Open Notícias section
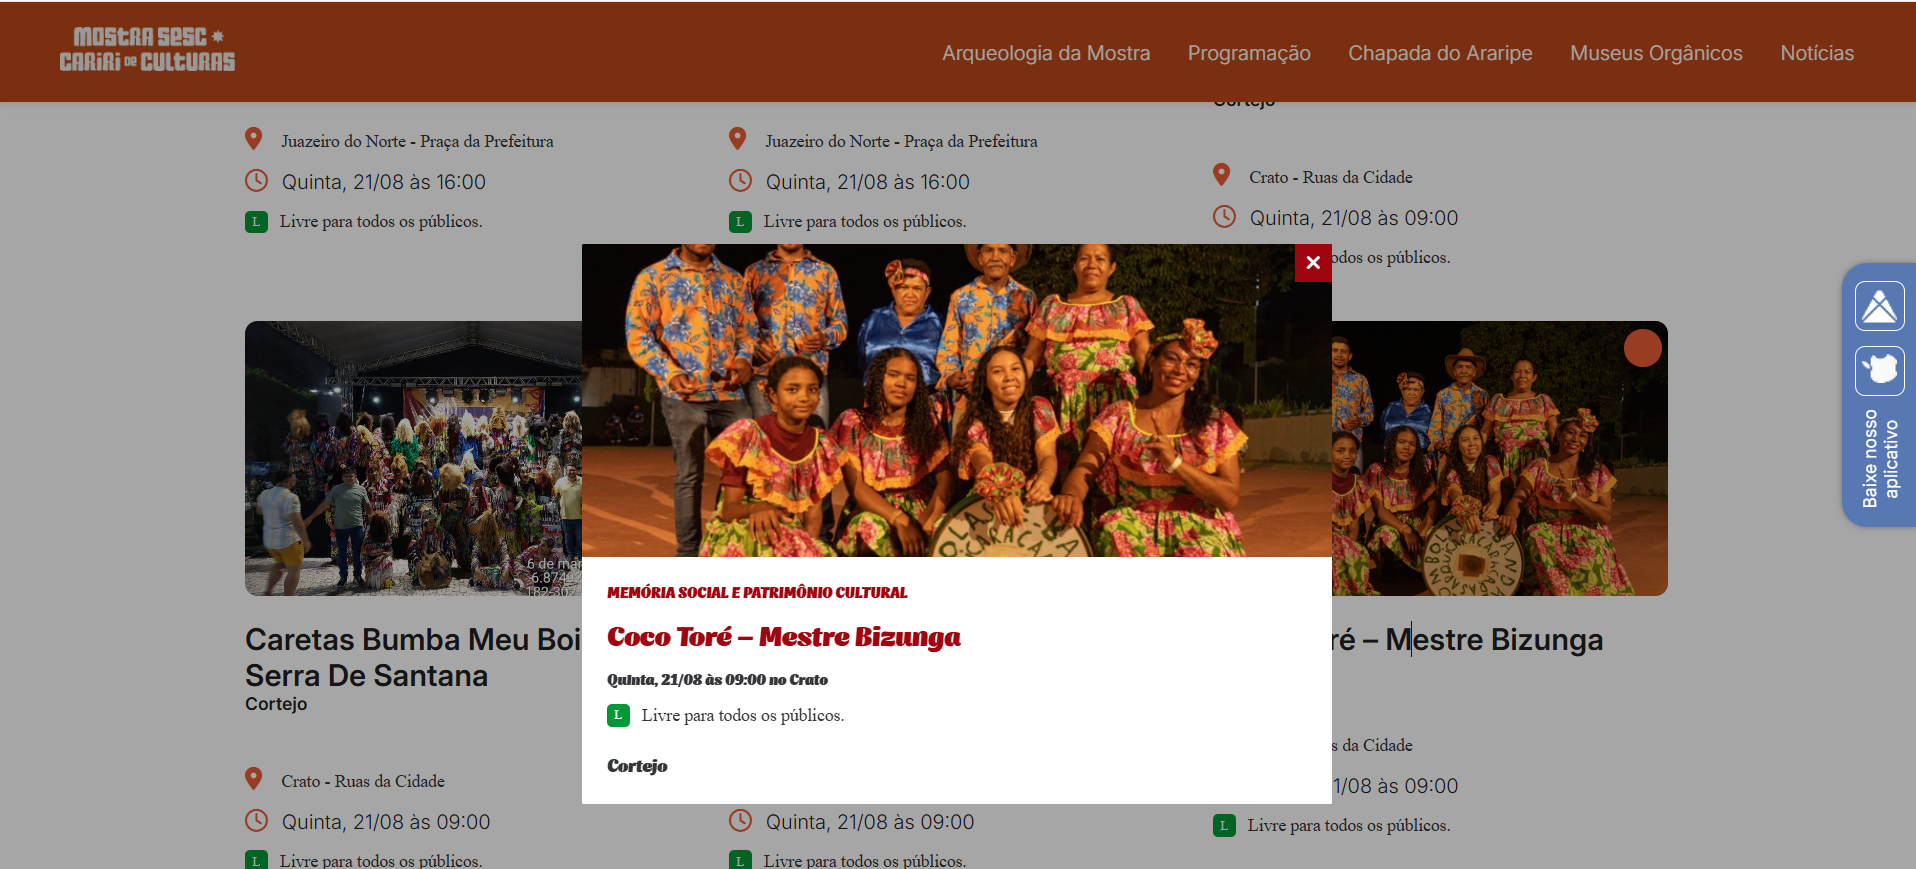The height and width of the screenshot is (869, 1916). point(1817,53)
